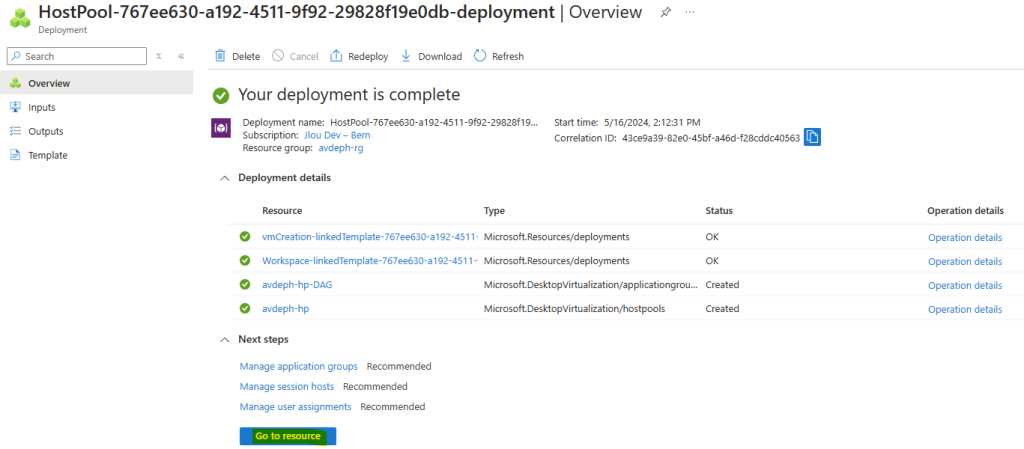Click the Refresh circular arrow icon
Image resolution: width=1024 pixels, height=449 pixels.
coord(480,56)
